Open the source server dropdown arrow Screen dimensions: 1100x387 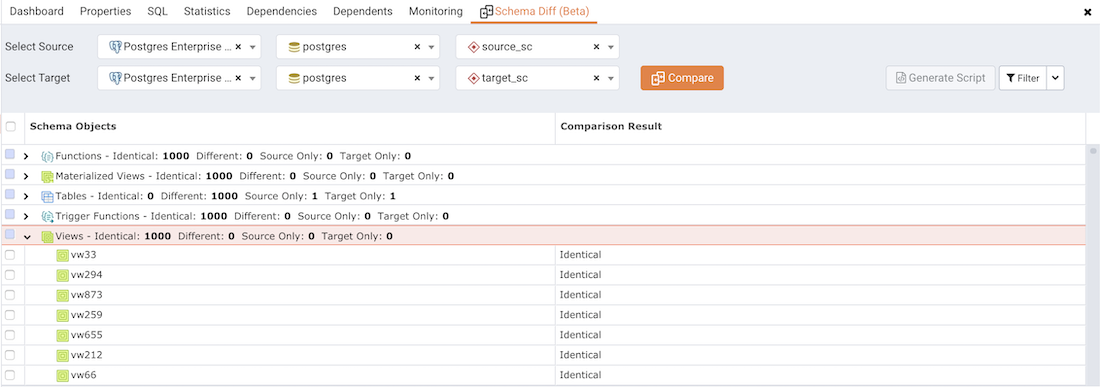pos(253,48)
